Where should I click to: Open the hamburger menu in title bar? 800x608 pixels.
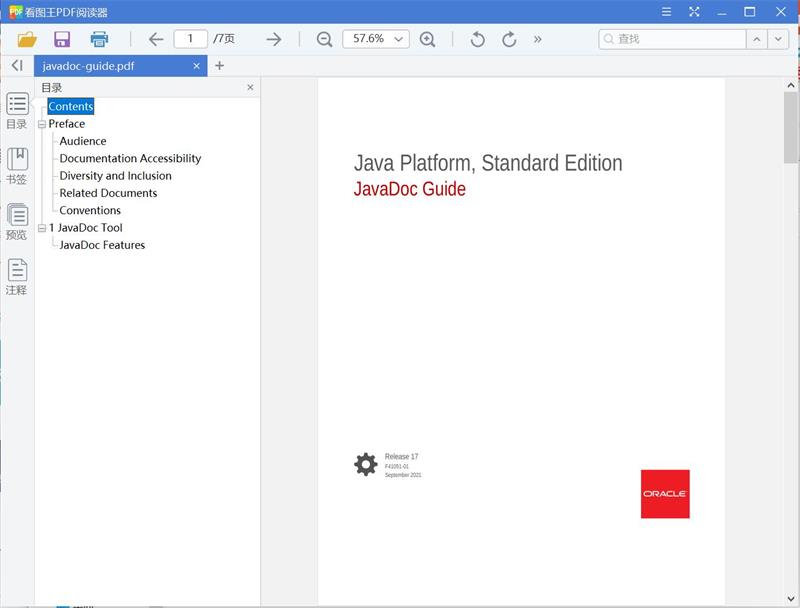[666, 12]
